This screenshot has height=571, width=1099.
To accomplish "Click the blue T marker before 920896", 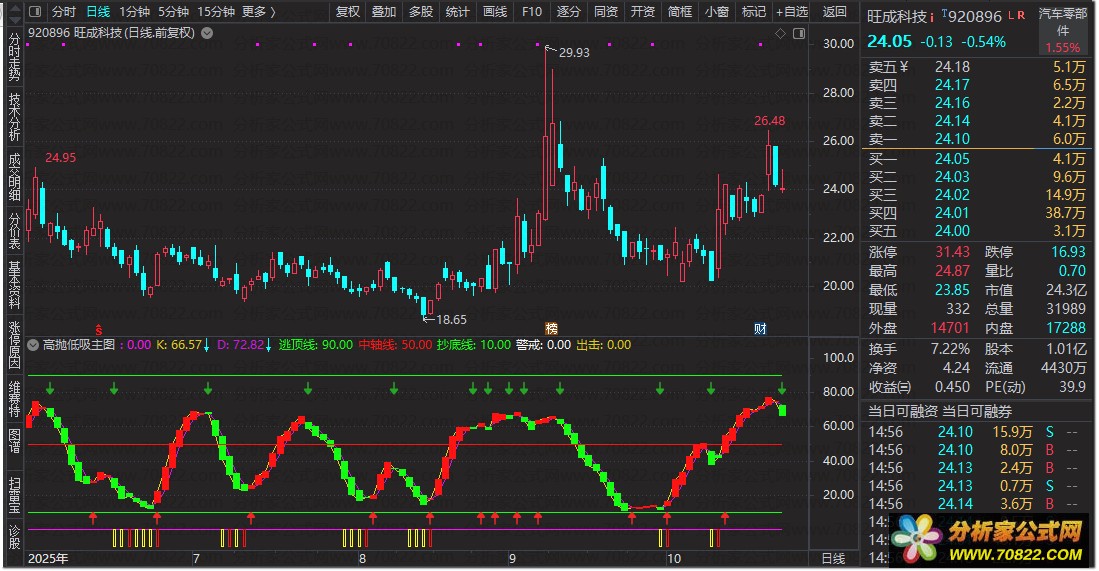I will pos(944,13).
